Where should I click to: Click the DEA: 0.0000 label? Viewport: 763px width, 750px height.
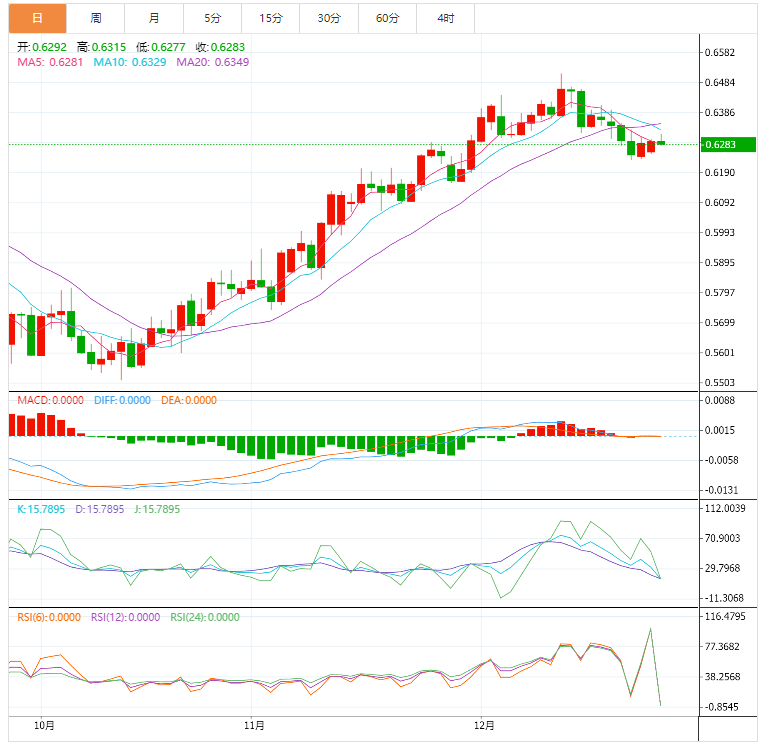click(189, 400)
